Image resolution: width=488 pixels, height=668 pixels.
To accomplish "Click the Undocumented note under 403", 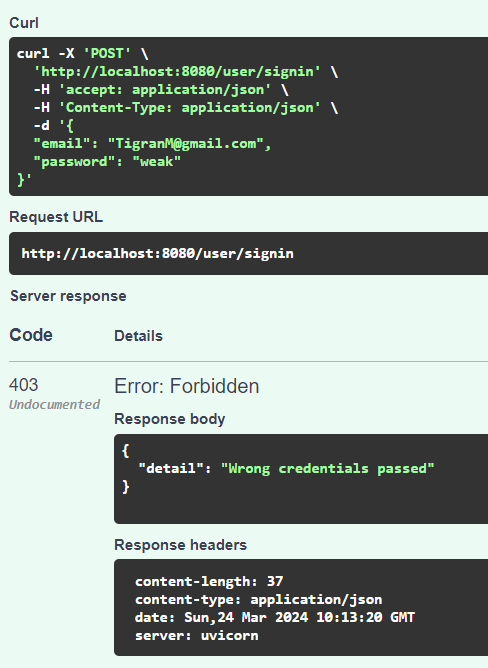I will pos(55,404).
